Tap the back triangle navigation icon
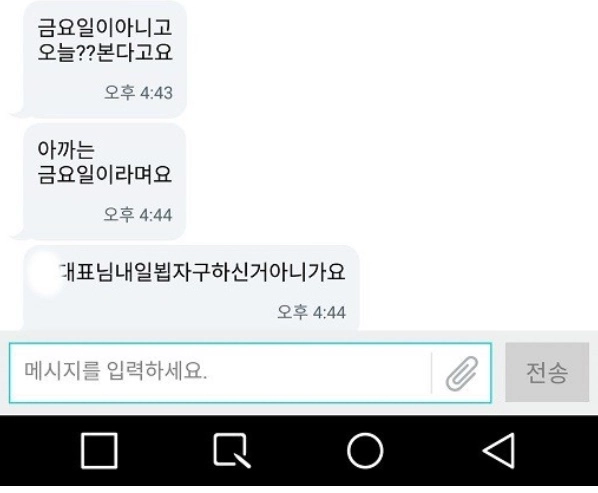This screenshot has width=598, height=493. [x=499, y=450]
